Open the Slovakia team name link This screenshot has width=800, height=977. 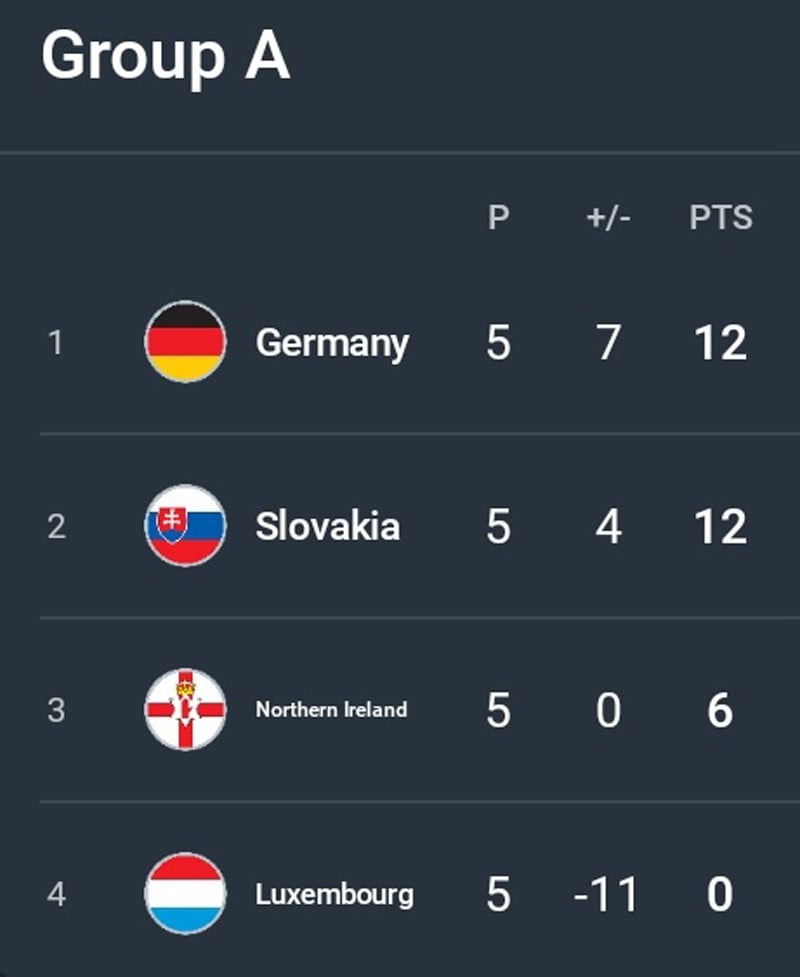coord(327,526)
